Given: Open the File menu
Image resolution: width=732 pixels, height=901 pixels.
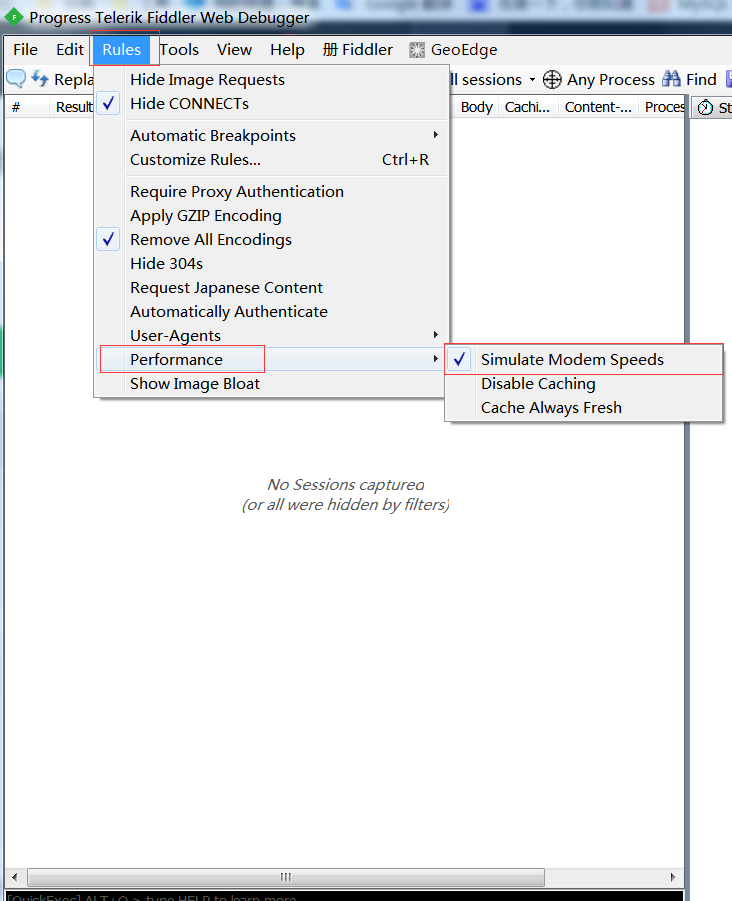Looking at the screenshot, I should pyautogui.click(x=25, y=50).
